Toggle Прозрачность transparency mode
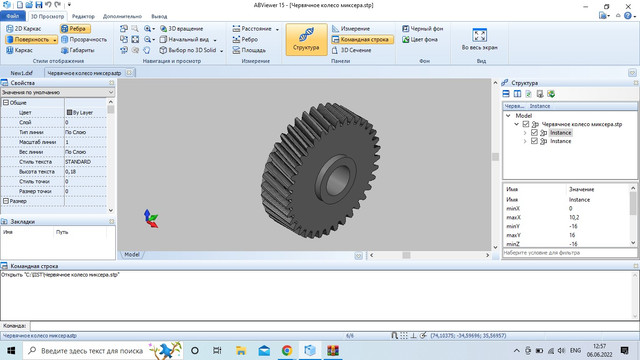Image resolution: width=640 pixels, height=360 pixels. click(x=84, y=40)
